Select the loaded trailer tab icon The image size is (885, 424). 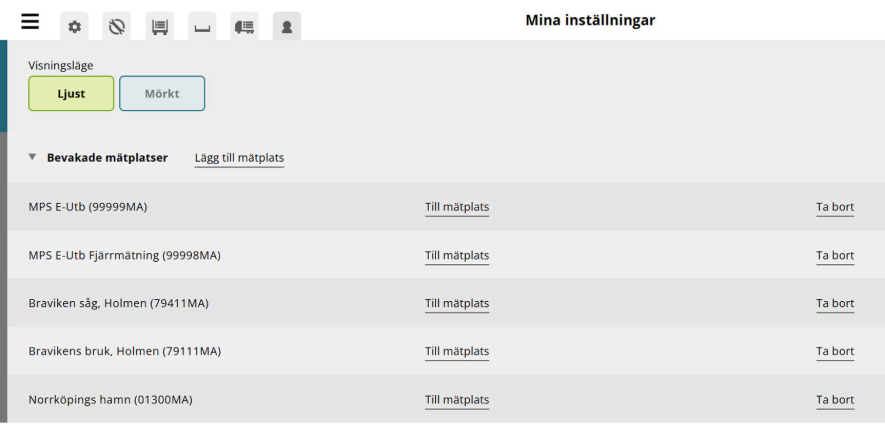pos(159,27)
